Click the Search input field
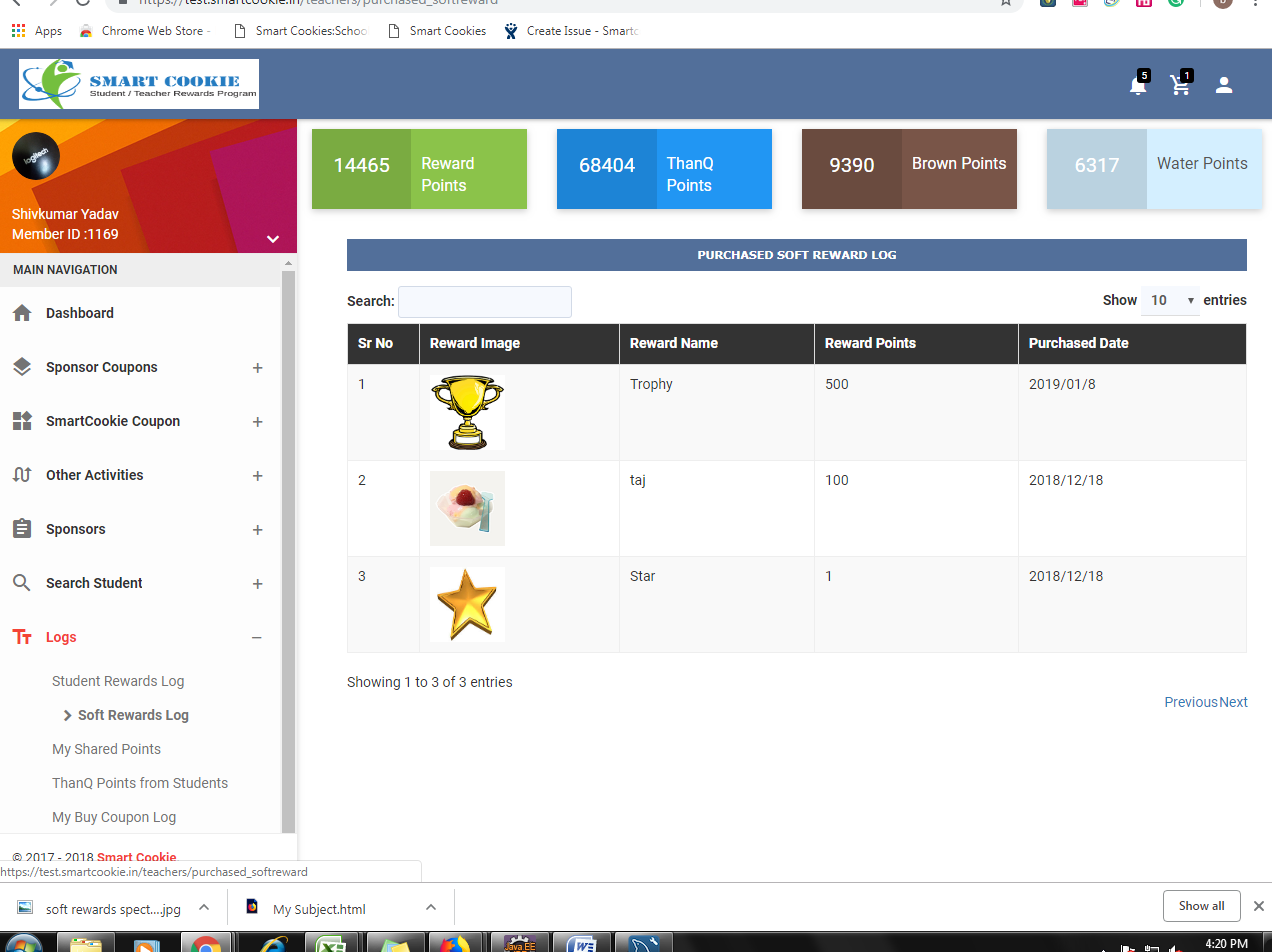Viewport: 1272px width, 952px height. click(485, 301)
